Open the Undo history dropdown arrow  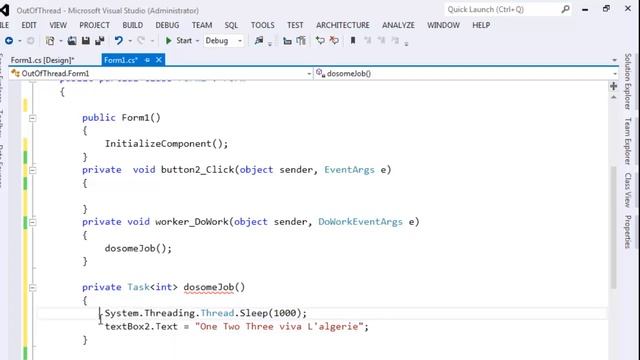(x=130, y=41)
